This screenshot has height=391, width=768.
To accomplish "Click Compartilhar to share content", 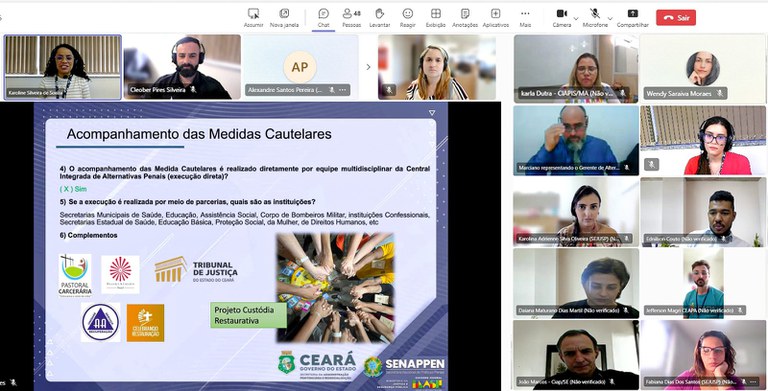I will point(633,18).
